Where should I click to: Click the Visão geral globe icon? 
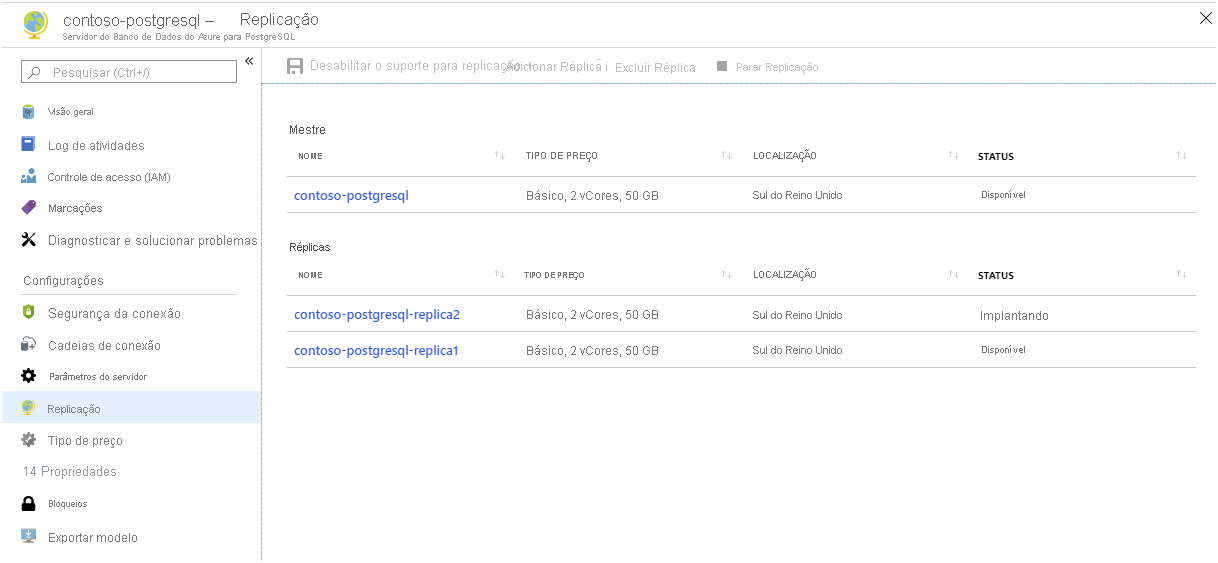coord(29,111)
